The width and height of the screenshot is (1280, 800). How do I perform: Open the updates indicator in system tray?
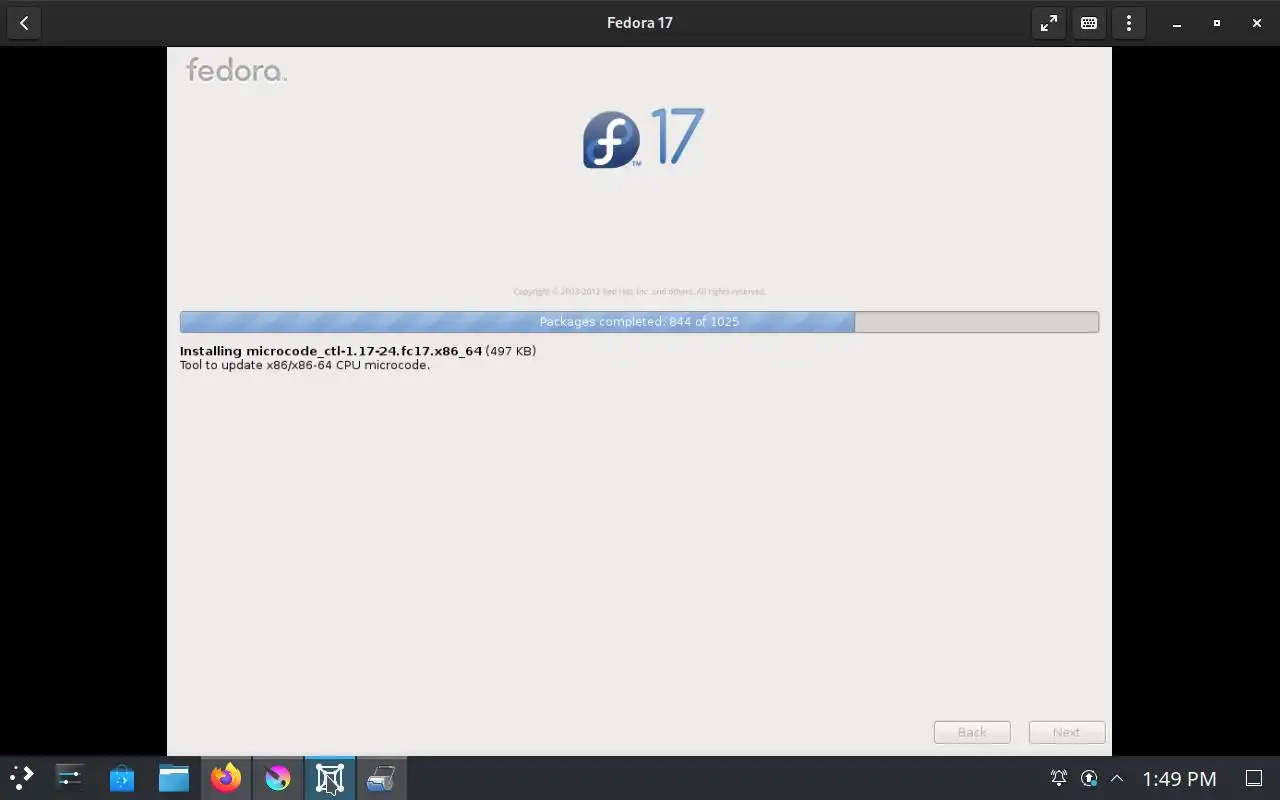1089,778
